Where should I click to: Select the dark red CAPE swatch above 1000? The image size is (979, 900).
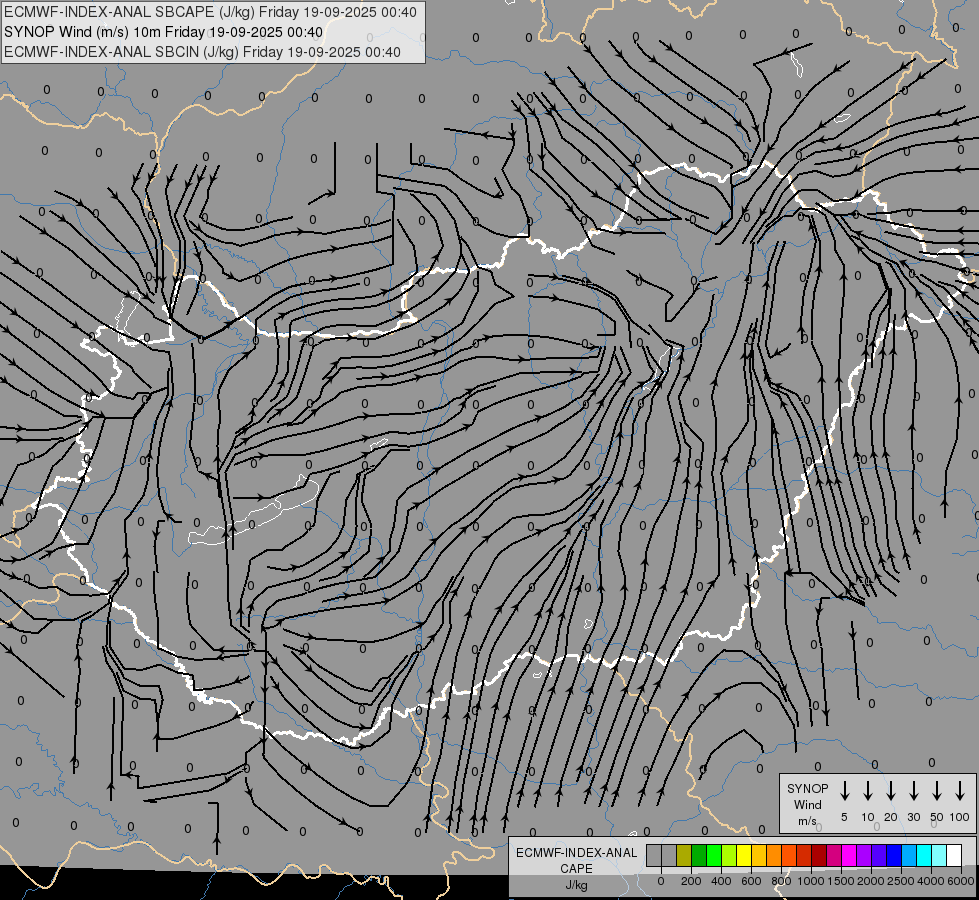(819, 855)
